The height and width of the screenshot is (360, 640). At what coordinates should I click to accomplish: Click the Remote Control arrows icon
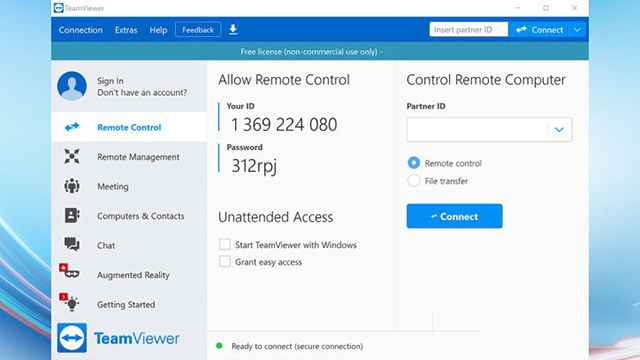(72, 127)
